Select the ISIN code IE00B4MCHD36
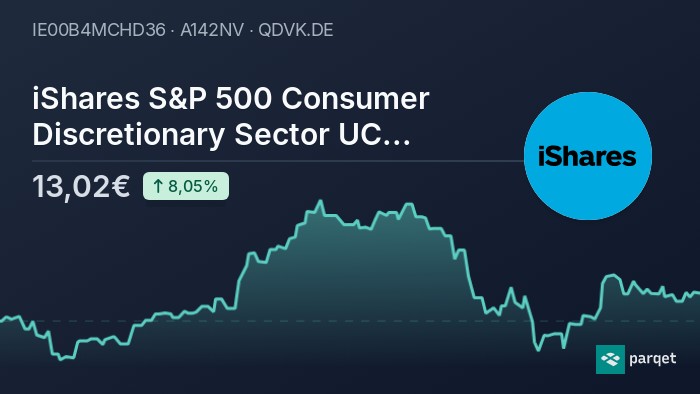 (99, 30)
